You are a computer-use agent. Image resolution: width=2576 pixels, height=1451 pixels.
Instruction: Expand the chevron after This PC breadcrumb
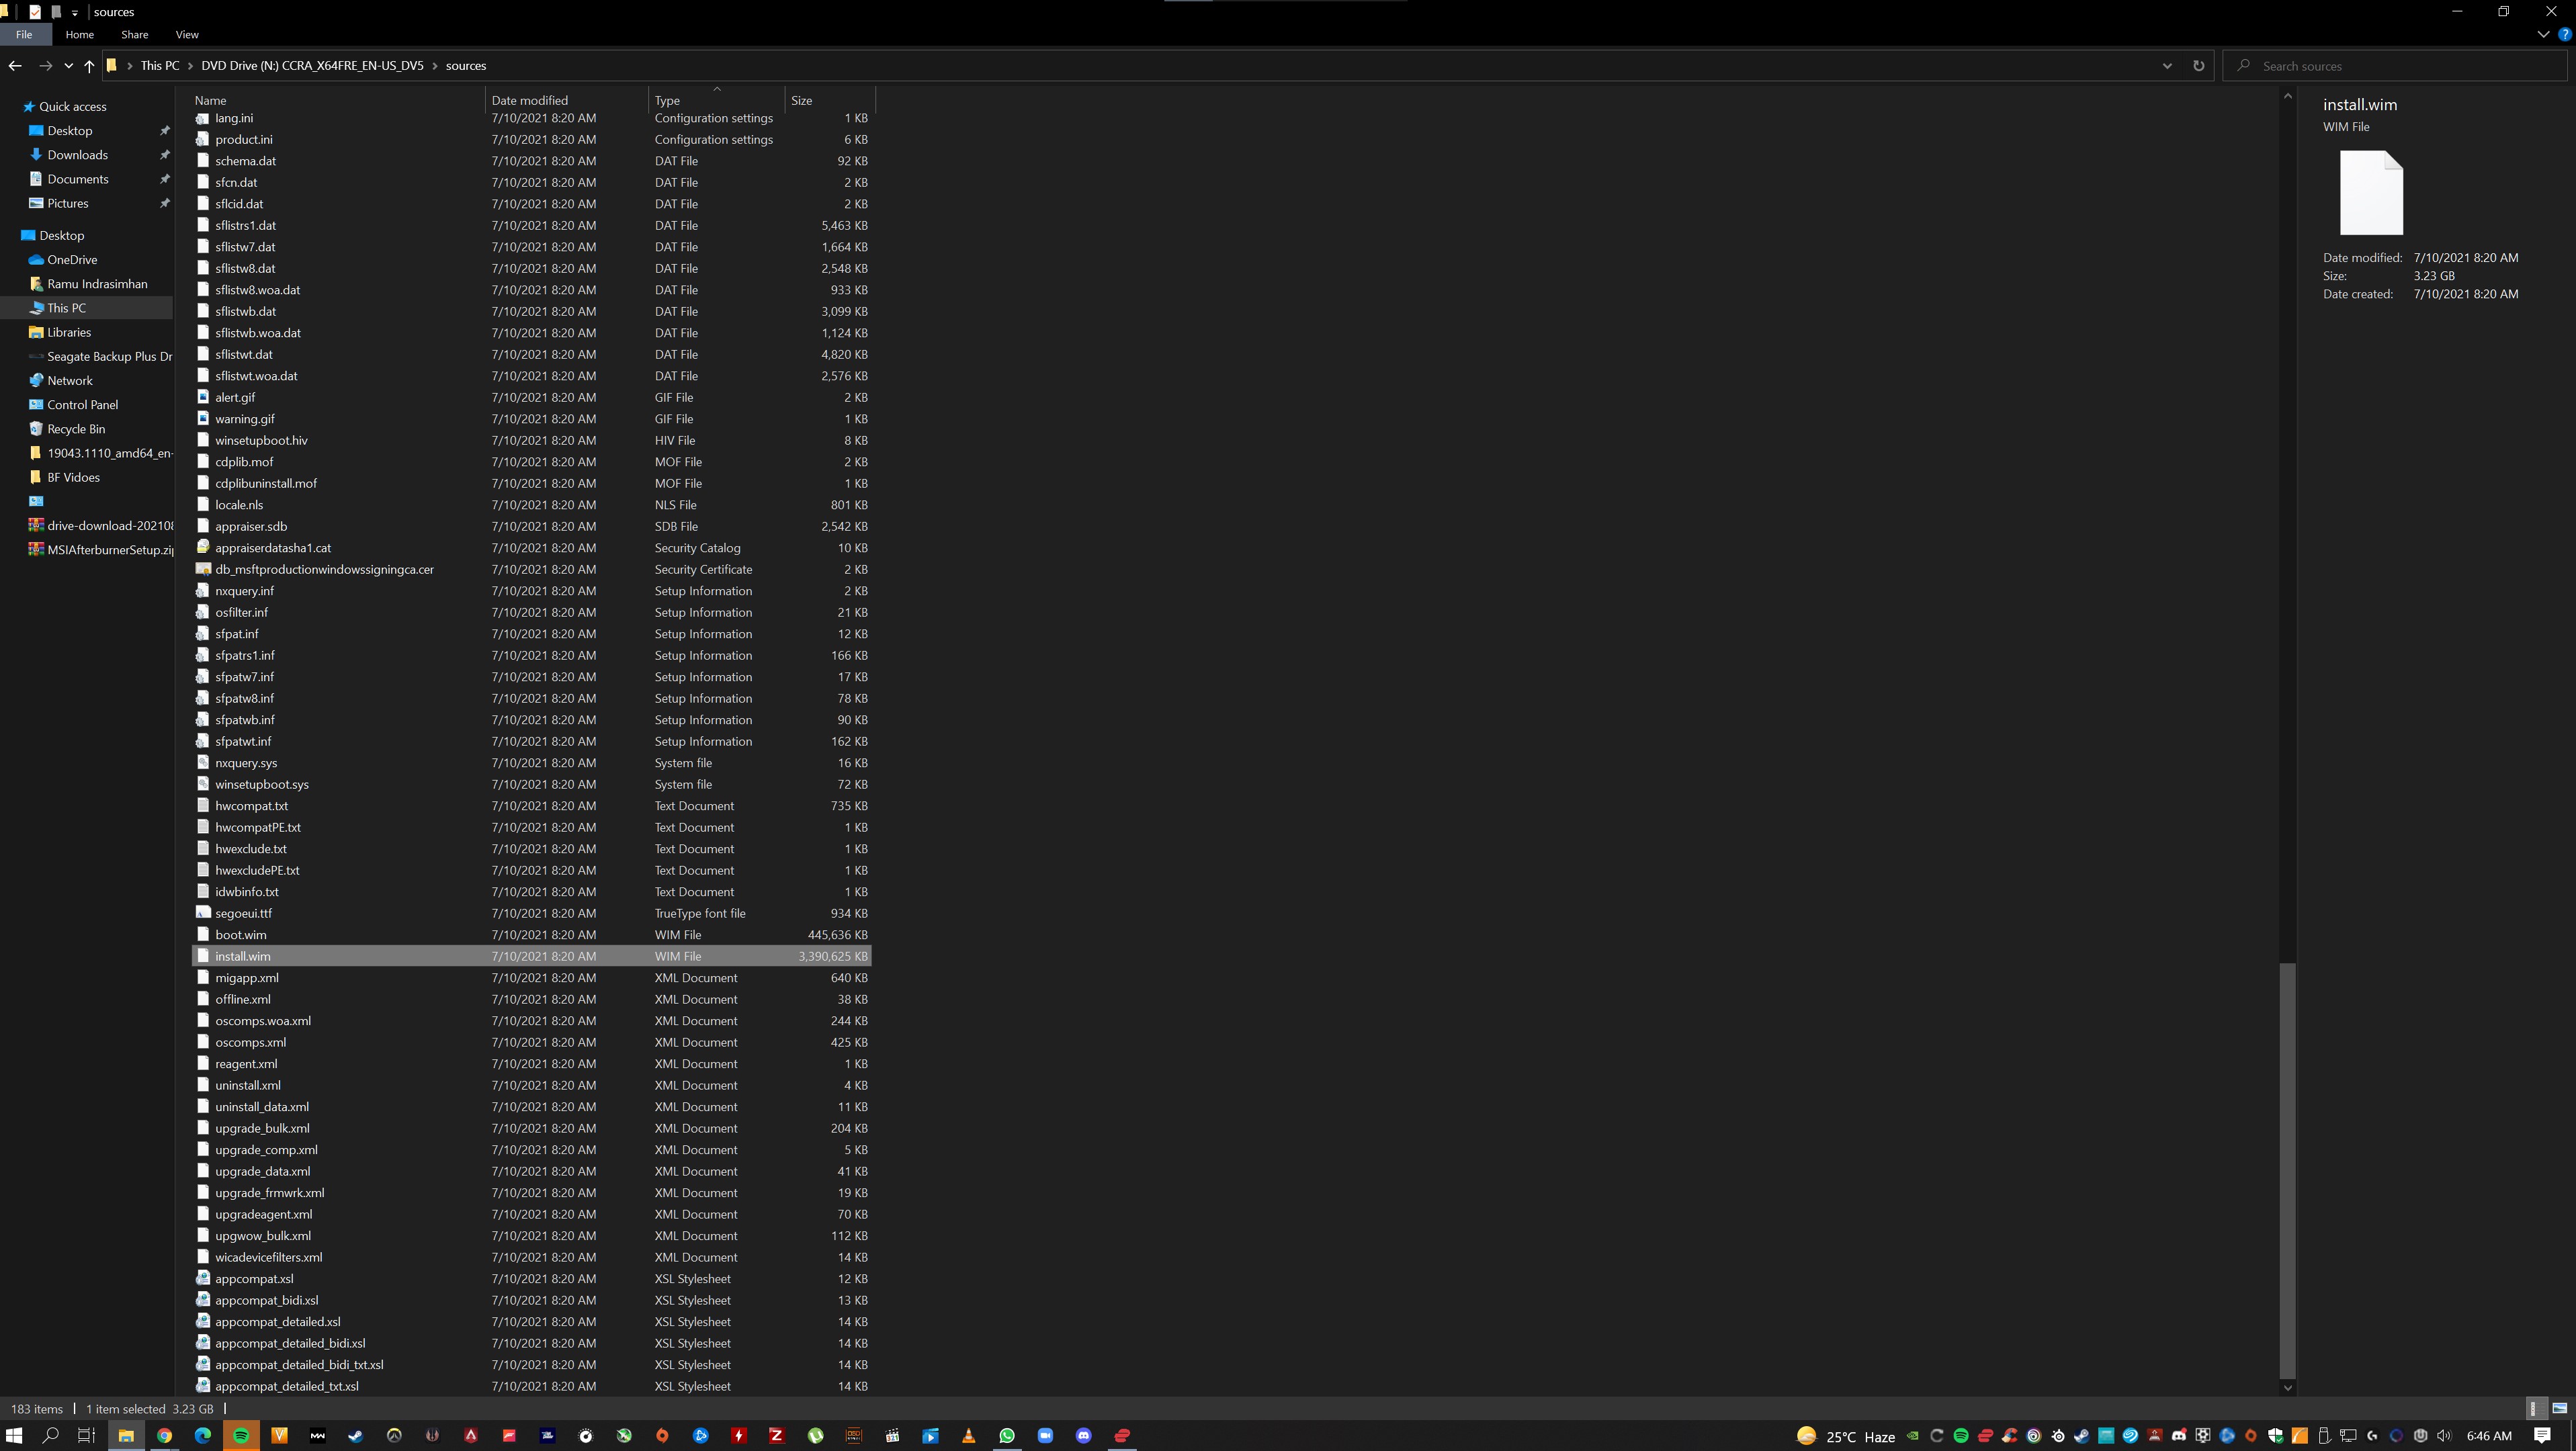(190, 66)
